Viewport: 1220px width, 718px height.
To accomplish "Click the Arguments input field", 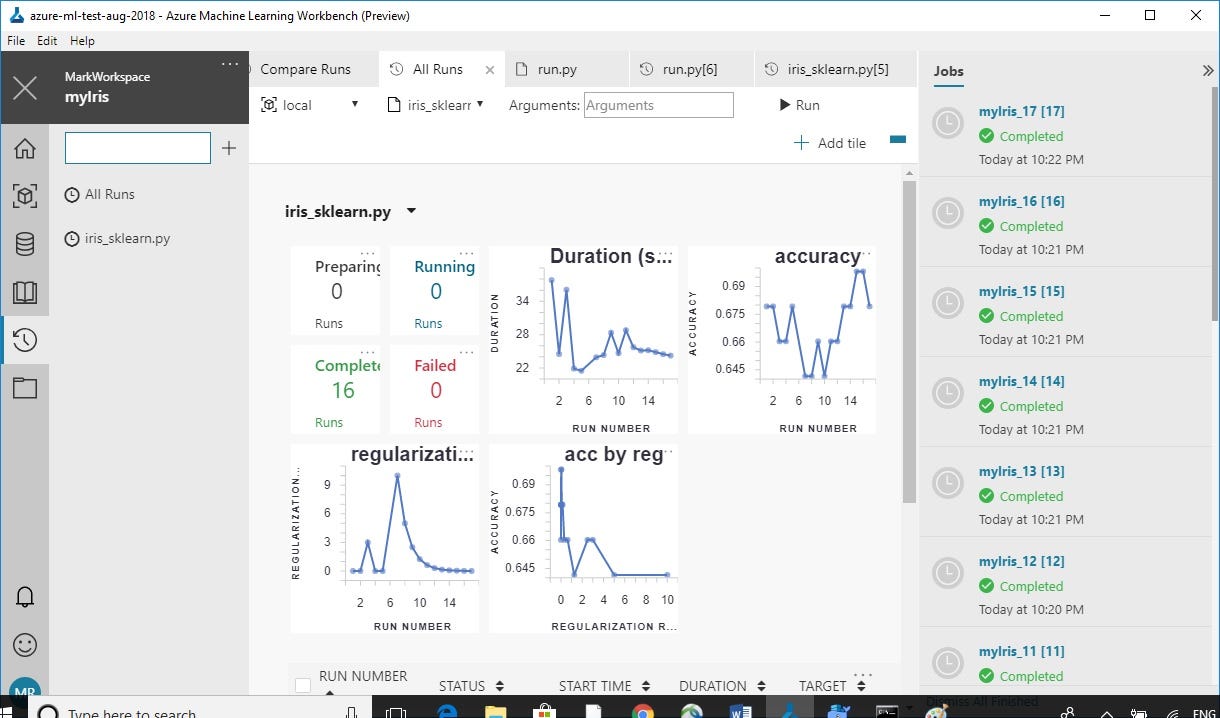I will point(658,105).
